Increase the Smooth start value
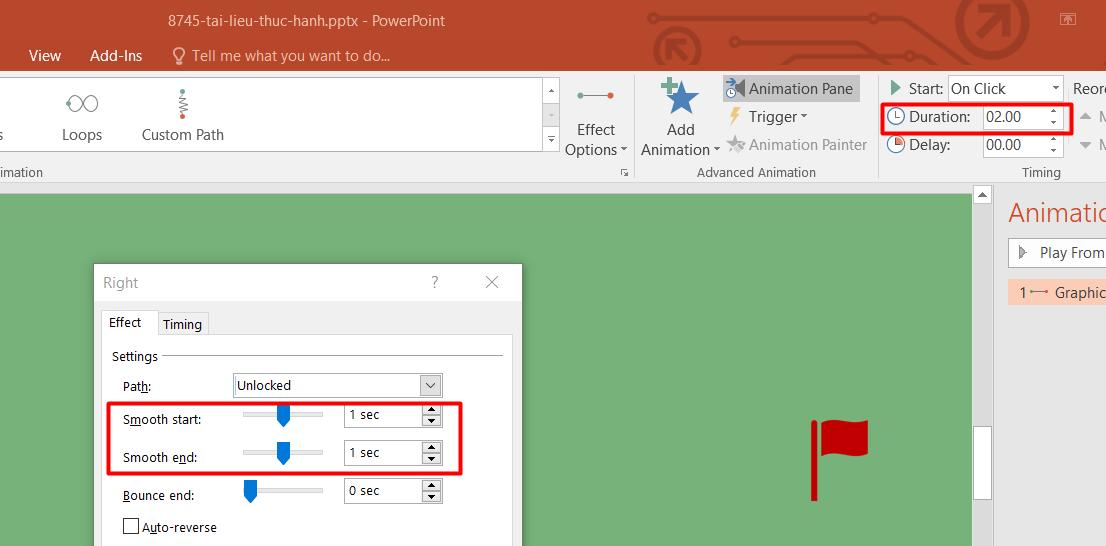Screen dimensions: 1106x546 pos(431,410)
